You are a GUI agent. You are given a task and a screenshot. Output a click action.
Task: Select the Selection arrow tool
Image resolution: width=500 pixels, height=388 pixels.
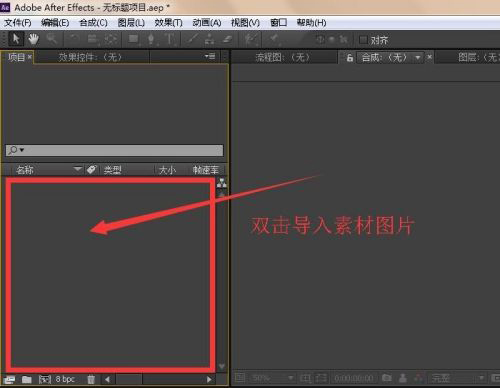pos(16,39)
